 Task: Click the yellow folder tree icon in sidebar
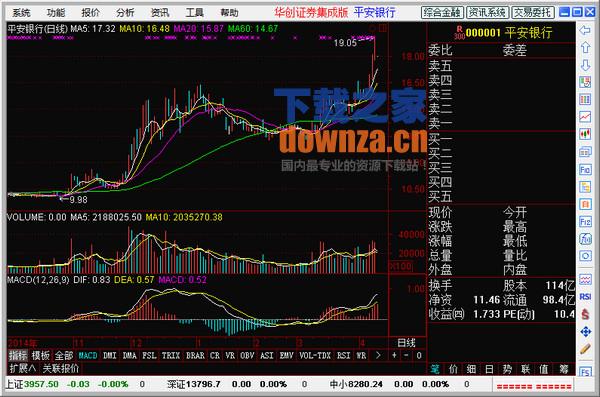click(x=585, y=187)
